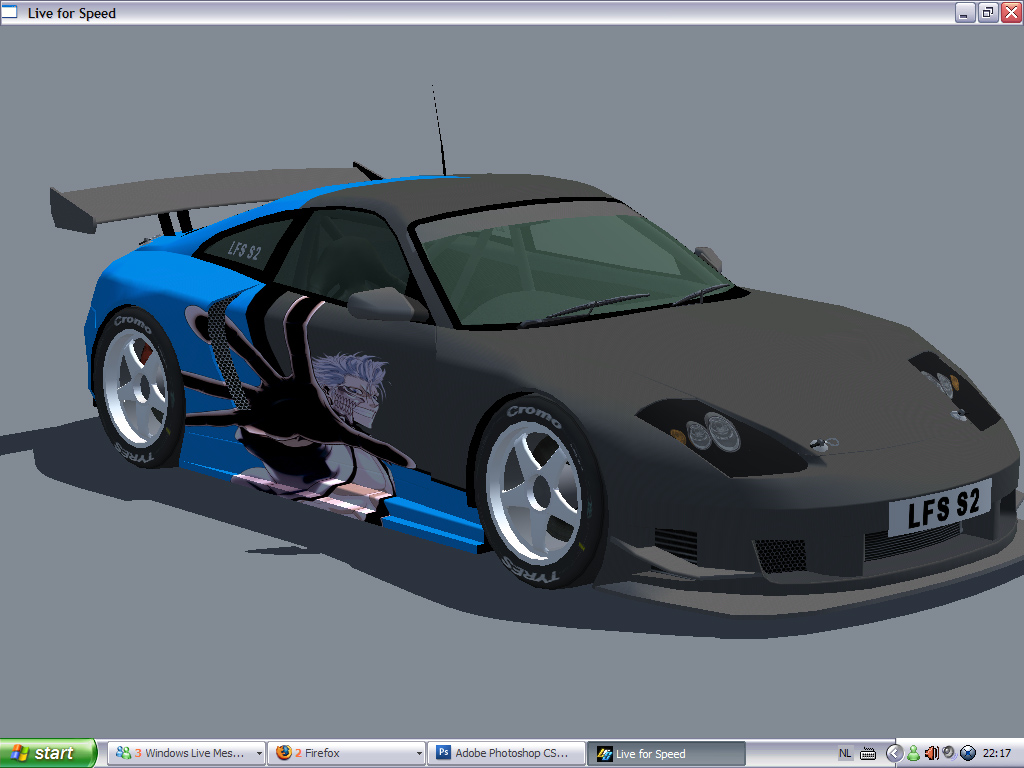Minimize the Live for Speed window
Image resolution: width=1024 pixels, height=768 pixels.
[x=964, y=12]
